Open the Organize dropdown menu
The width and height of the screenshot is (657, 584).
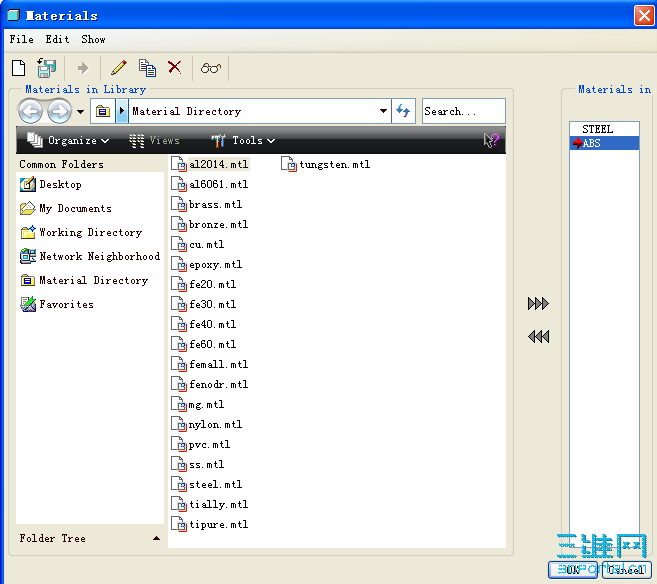(x=68, y=140)
